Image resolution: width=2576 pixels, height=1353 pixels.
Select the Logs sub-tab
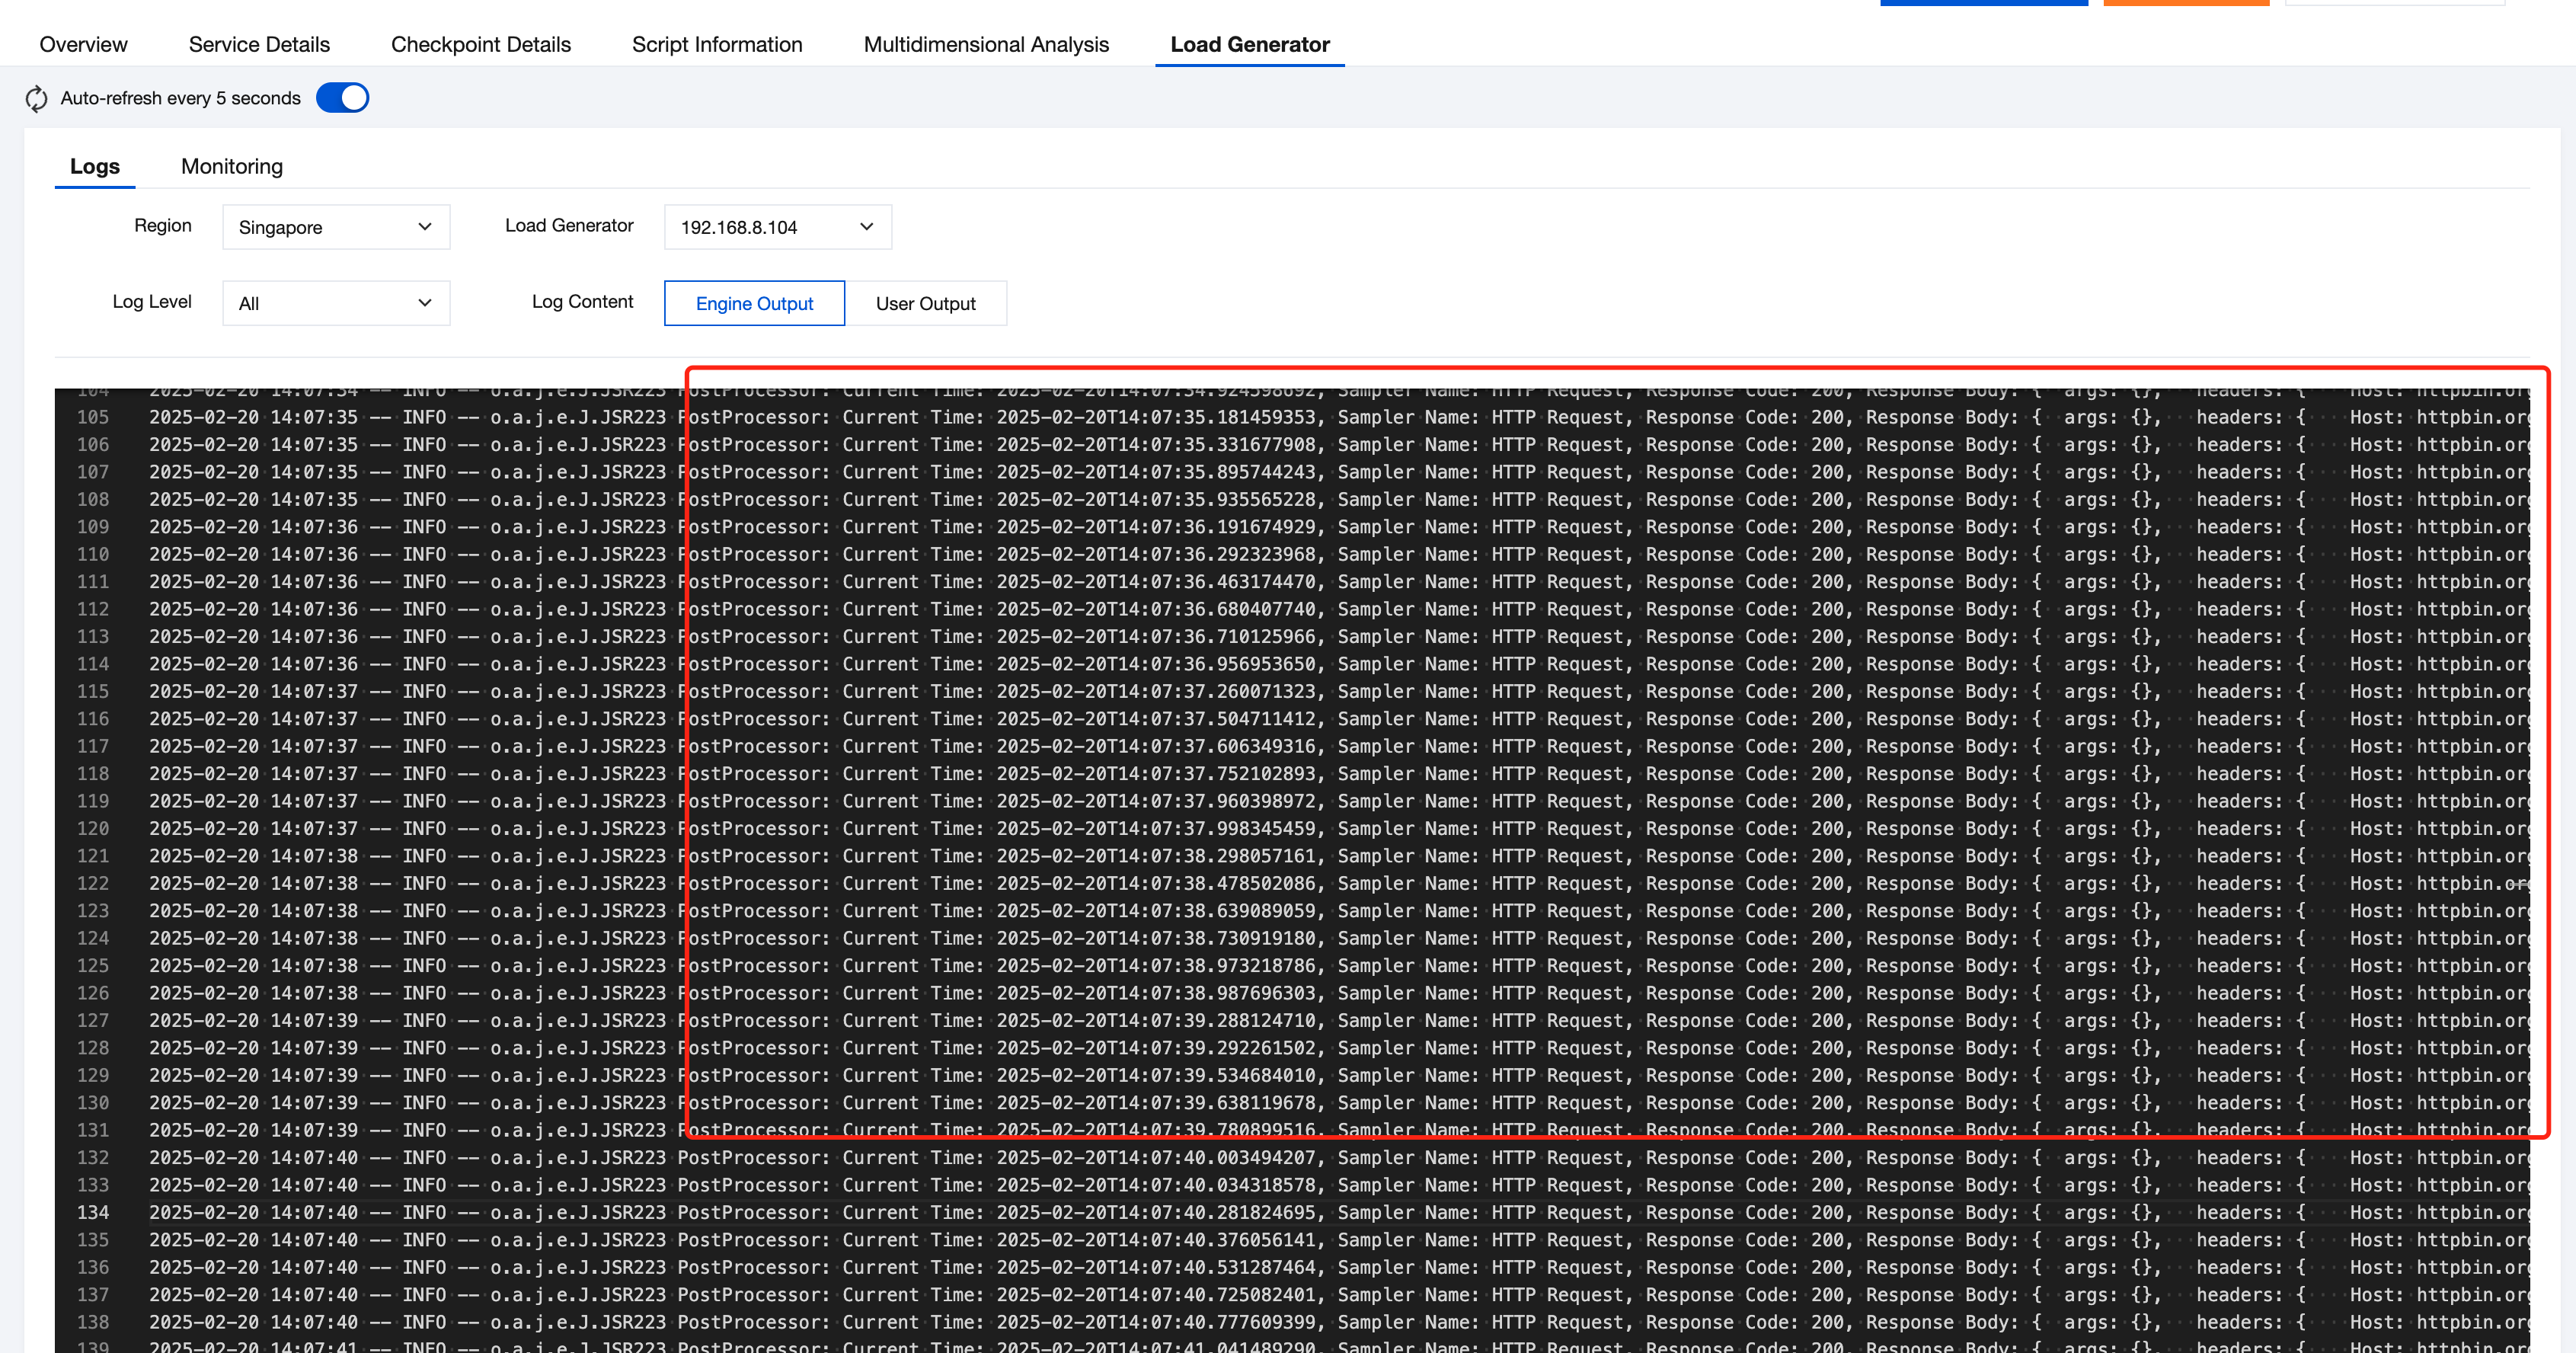(95, 166)
